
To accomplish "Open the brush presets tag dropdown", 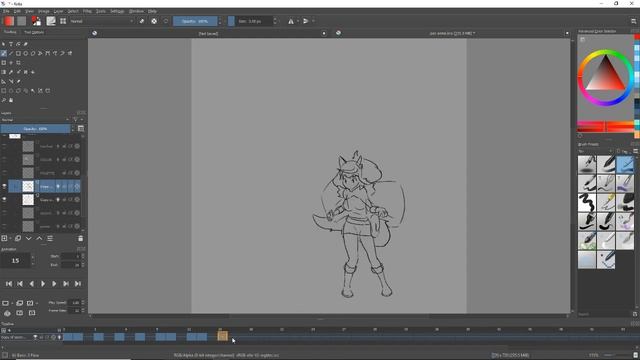I will click(596, 151).
